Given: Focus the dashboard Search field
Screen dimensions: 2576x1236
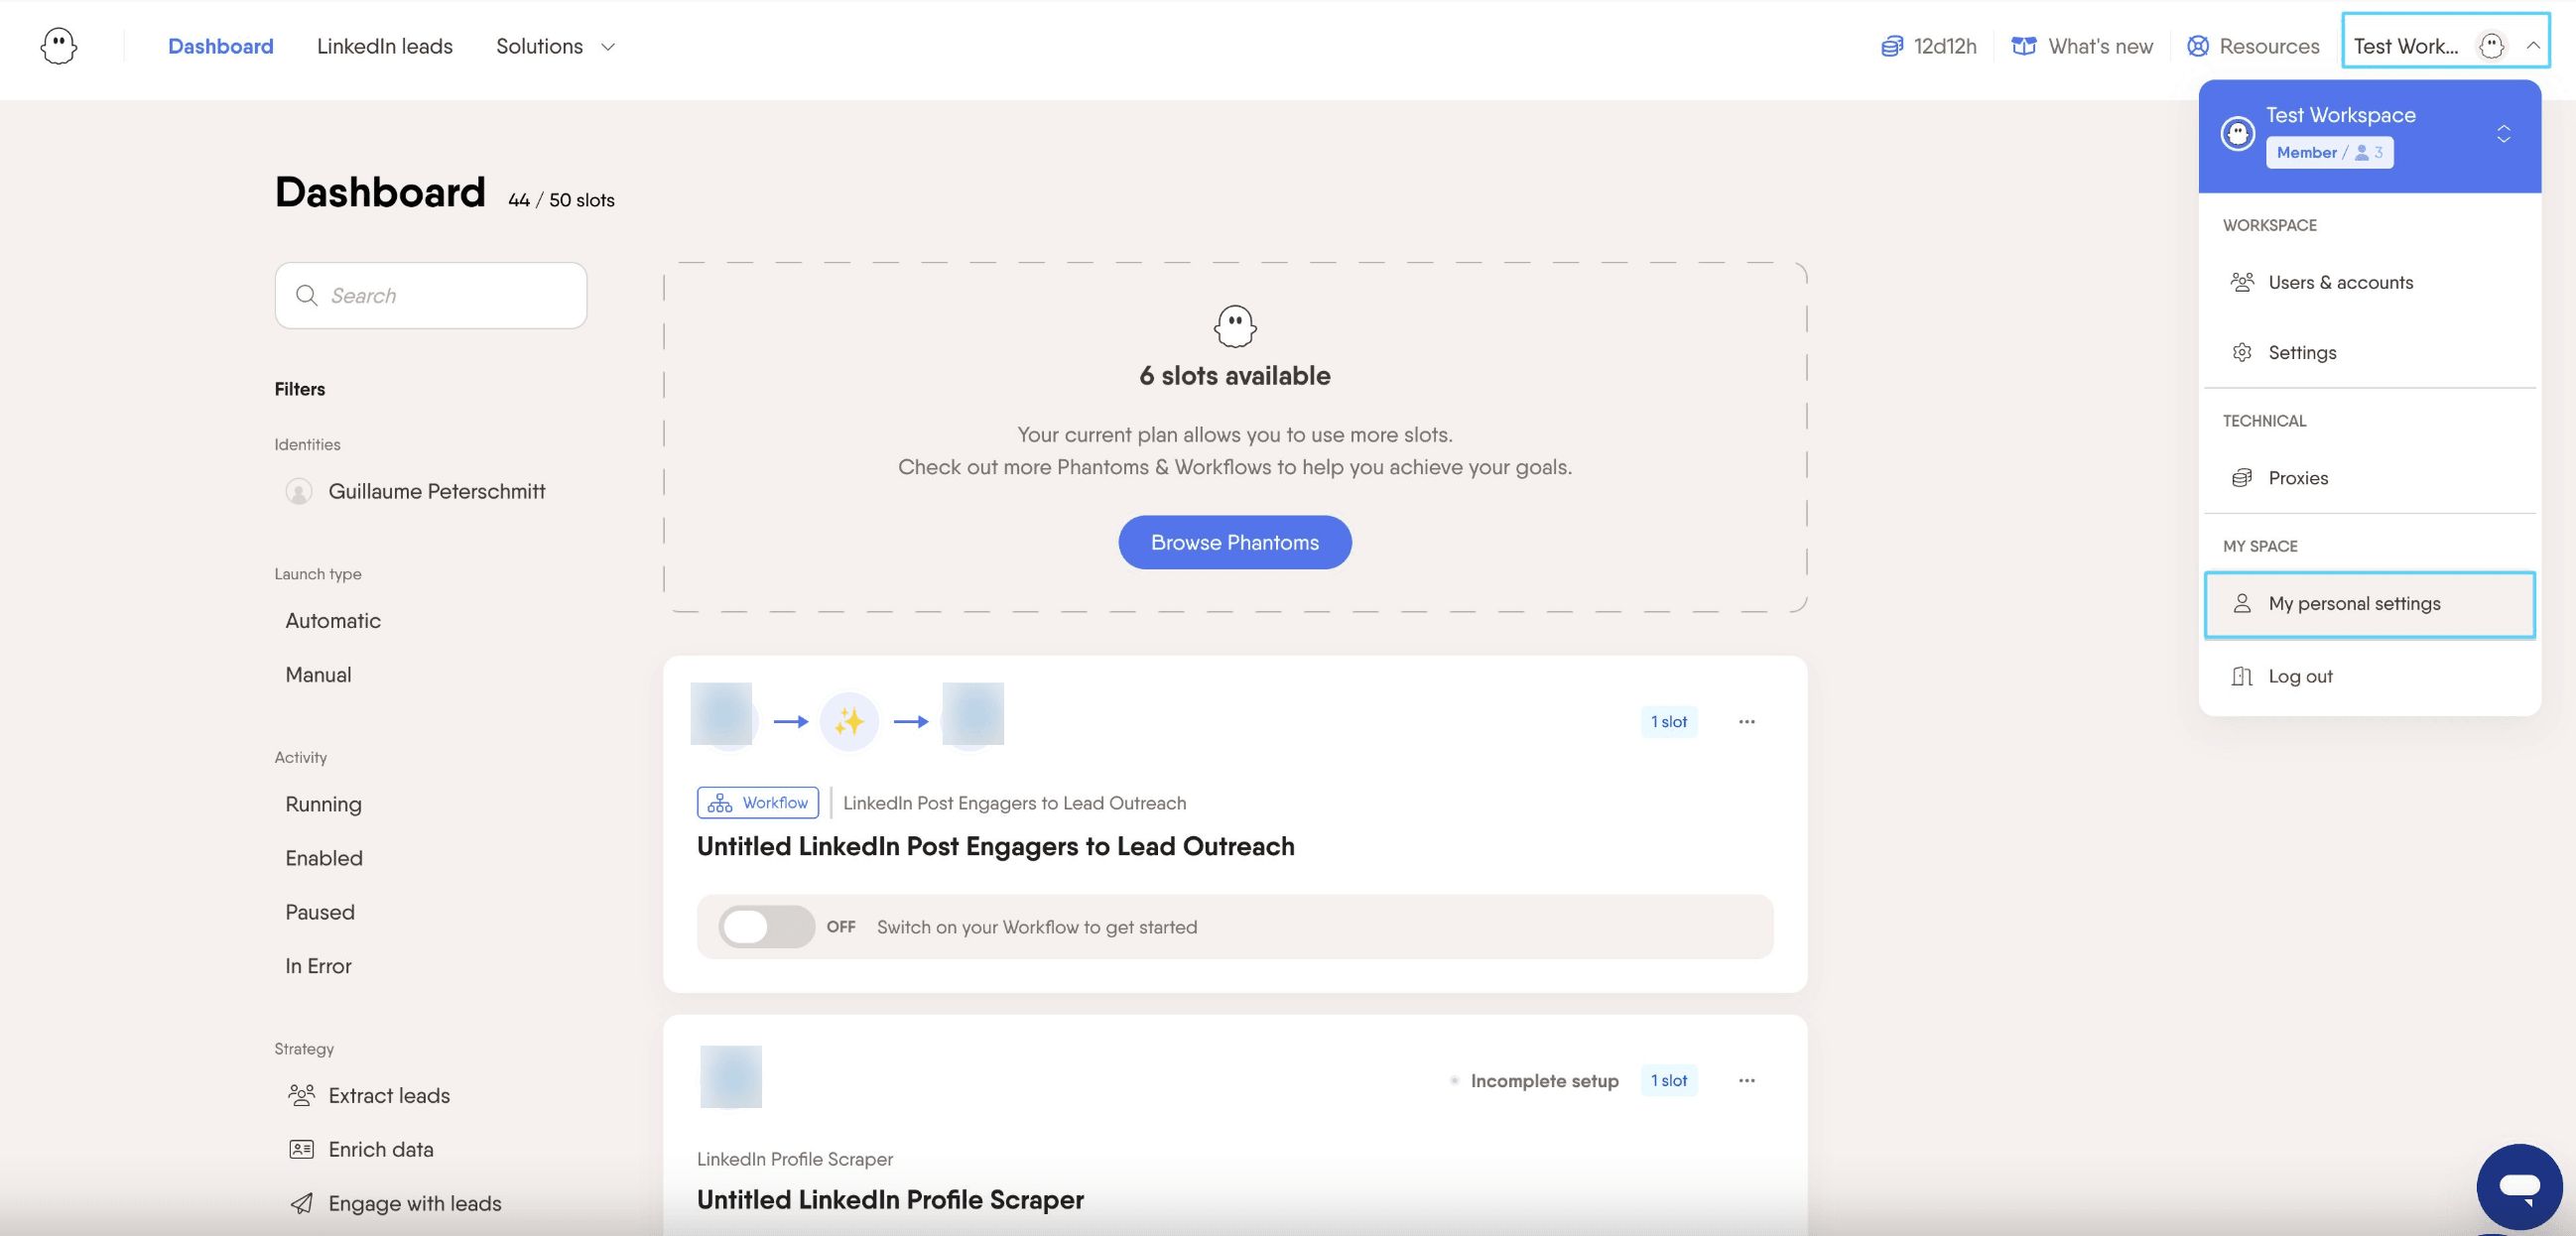Looking at the screenshot, I should [431, 295].
